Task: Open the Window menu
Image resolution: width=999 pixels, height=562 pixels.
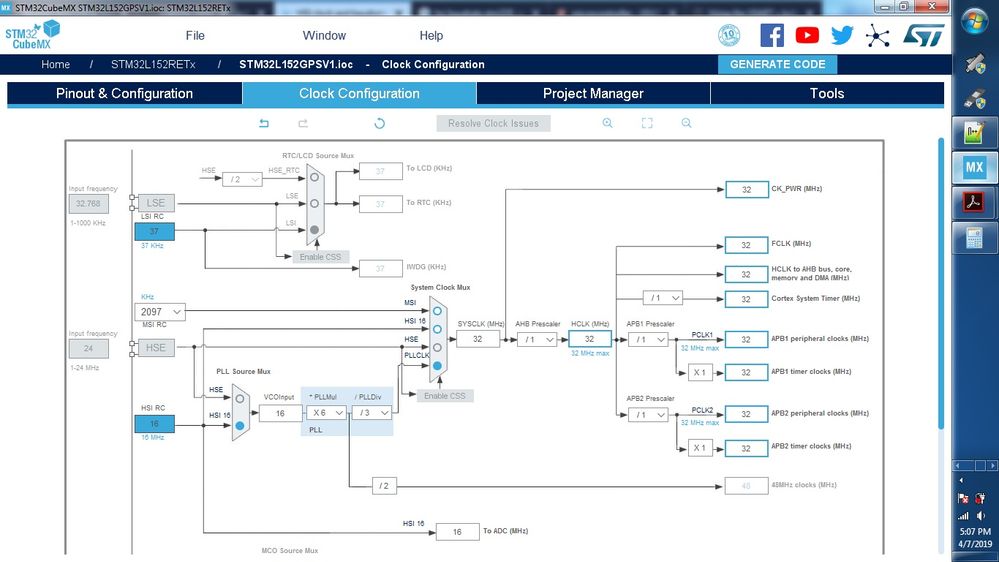Action: [x=324, y=36]
